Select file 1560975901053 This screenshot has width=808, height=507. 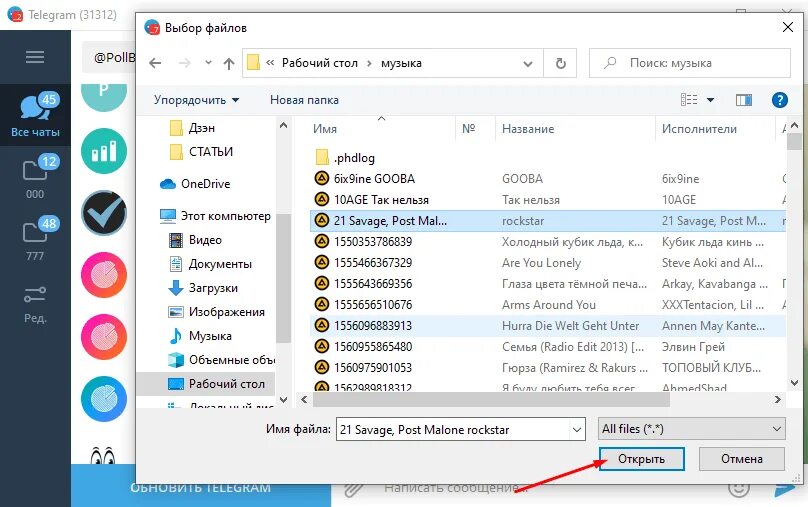point(373,368)
